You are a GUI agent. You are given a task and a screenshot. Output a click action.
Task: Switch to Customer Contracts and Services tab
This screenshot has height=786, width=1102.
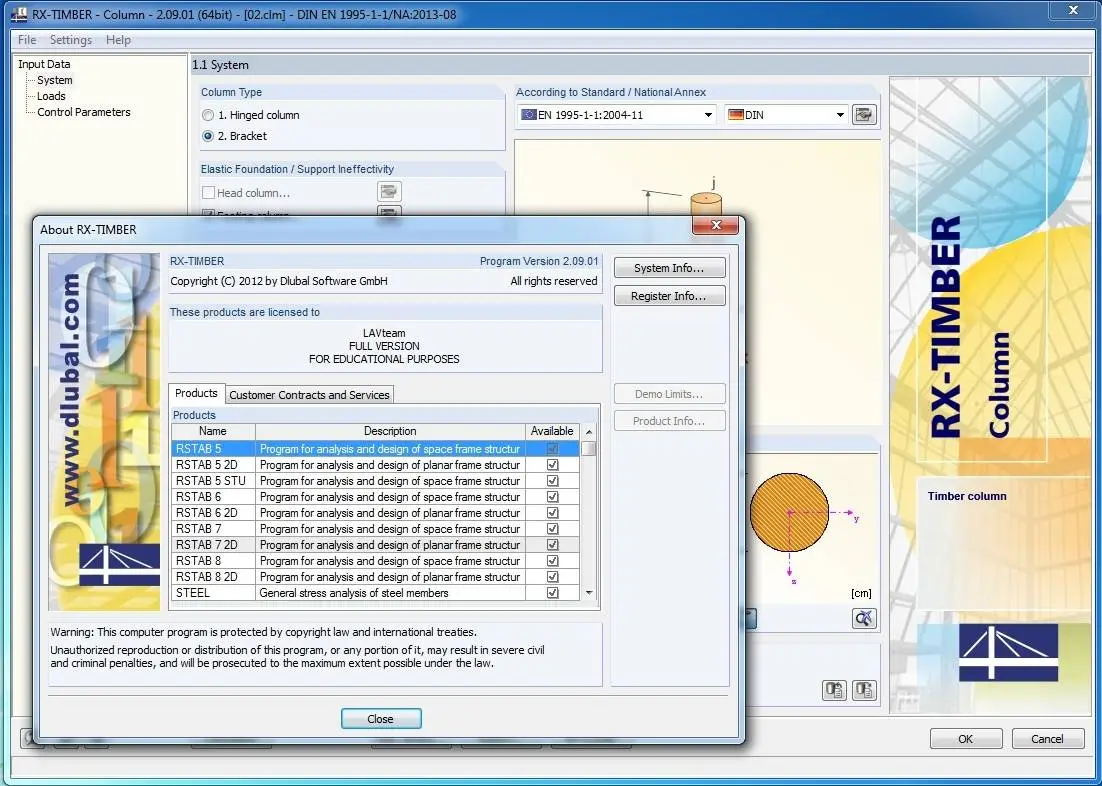pos(309,395)
